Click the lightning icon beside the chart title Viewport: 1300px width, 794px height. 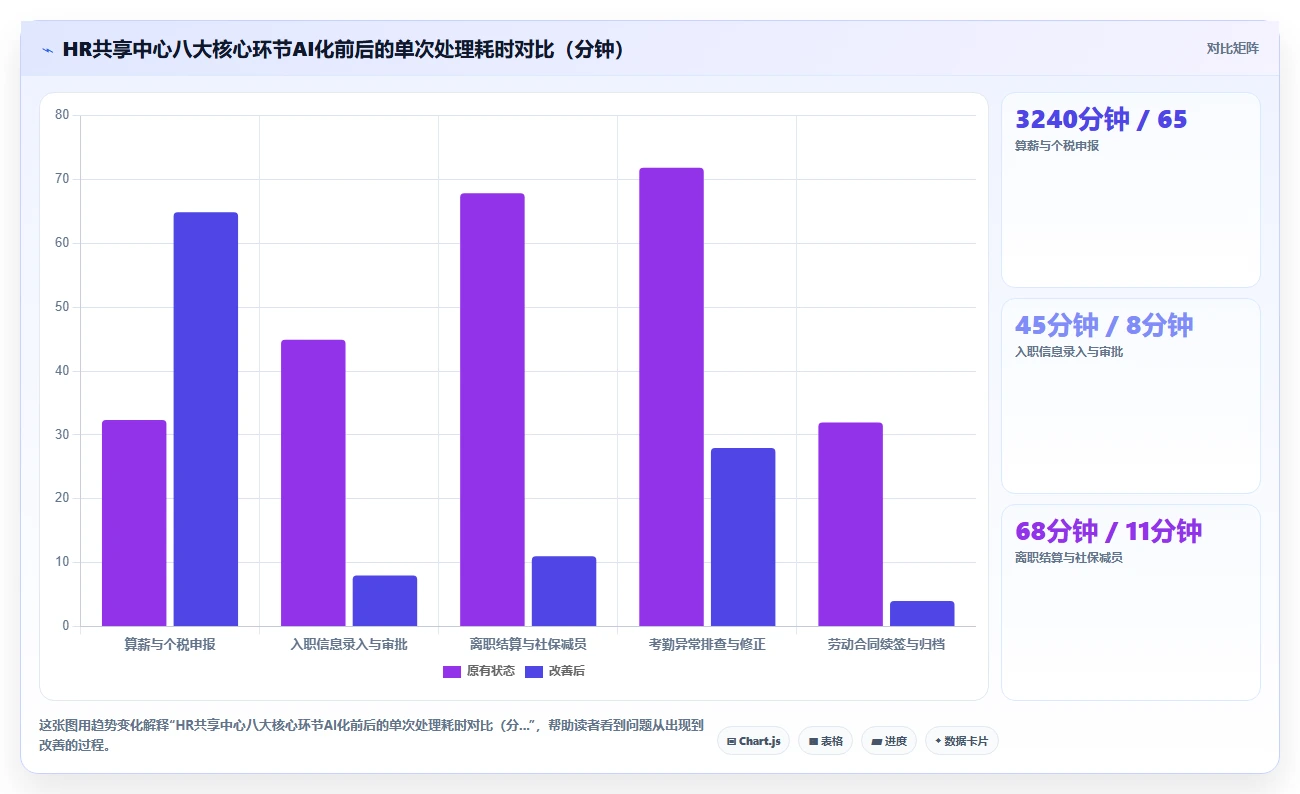pos(47,50)
